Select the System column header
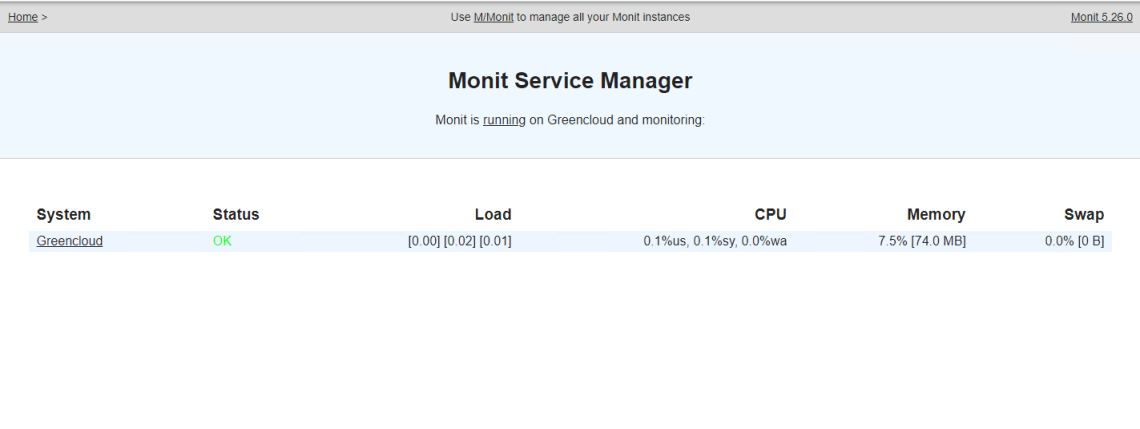This screenshot has height=429, width=1140. [64, 214]
